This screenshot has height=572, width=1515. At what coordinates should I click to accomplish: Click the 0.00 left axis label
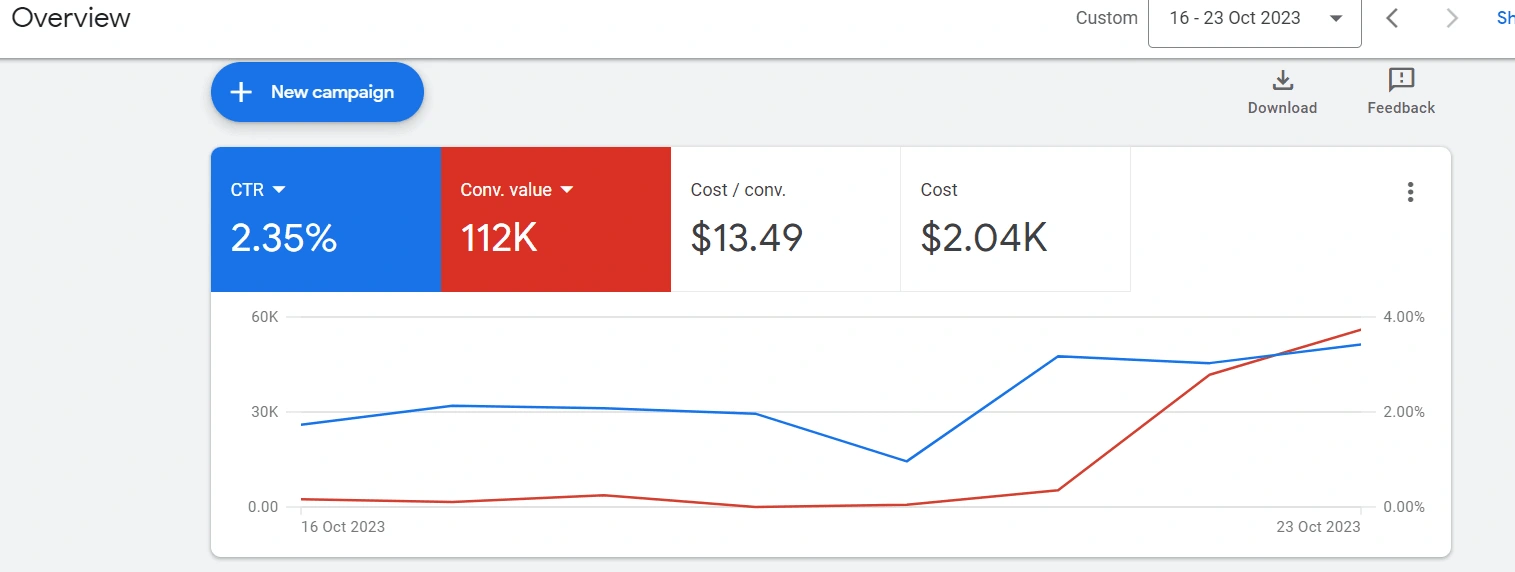tap(263, 507)
